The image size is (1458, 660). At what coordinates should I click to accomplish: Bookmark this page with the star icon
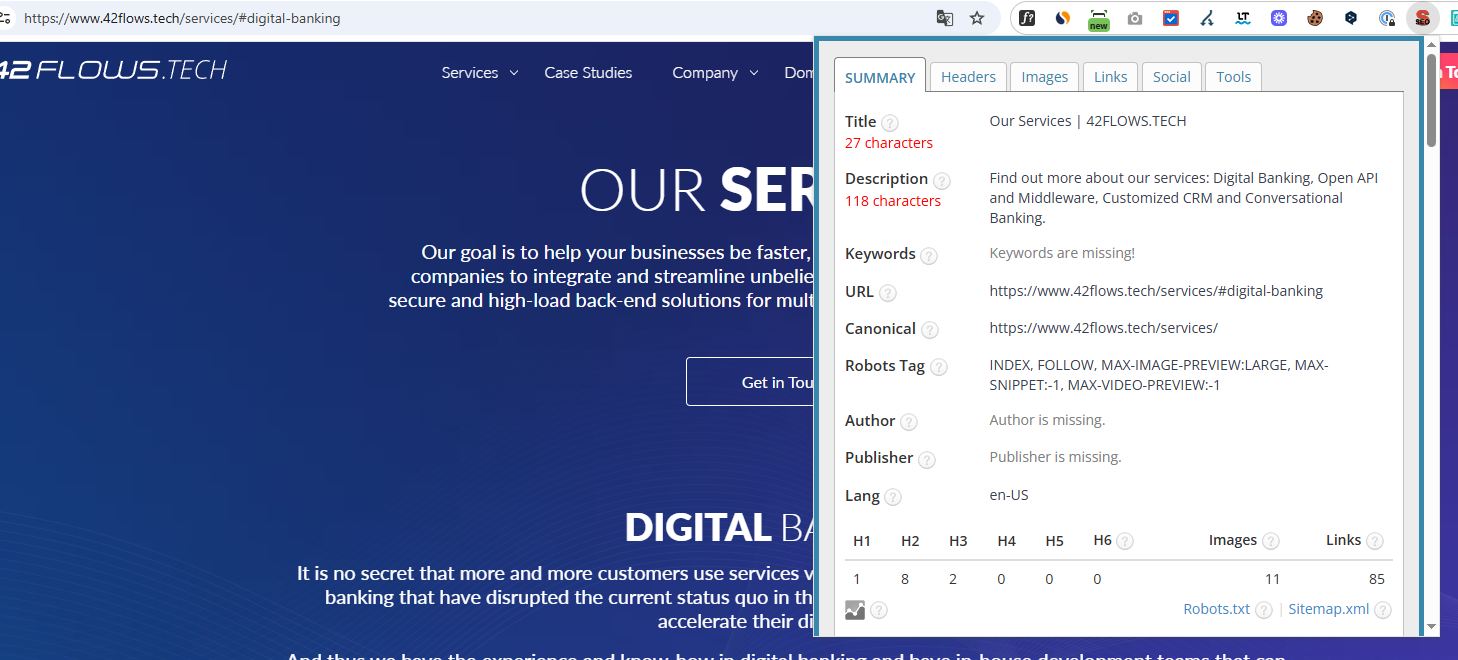[x=977, y=18]
